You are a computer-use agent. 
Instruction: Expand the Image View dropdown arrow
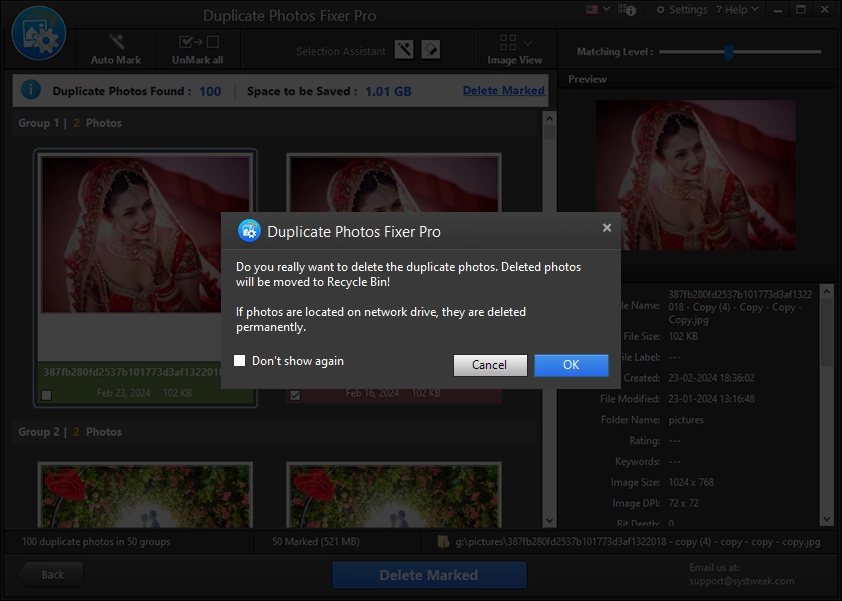coord(528,42)
